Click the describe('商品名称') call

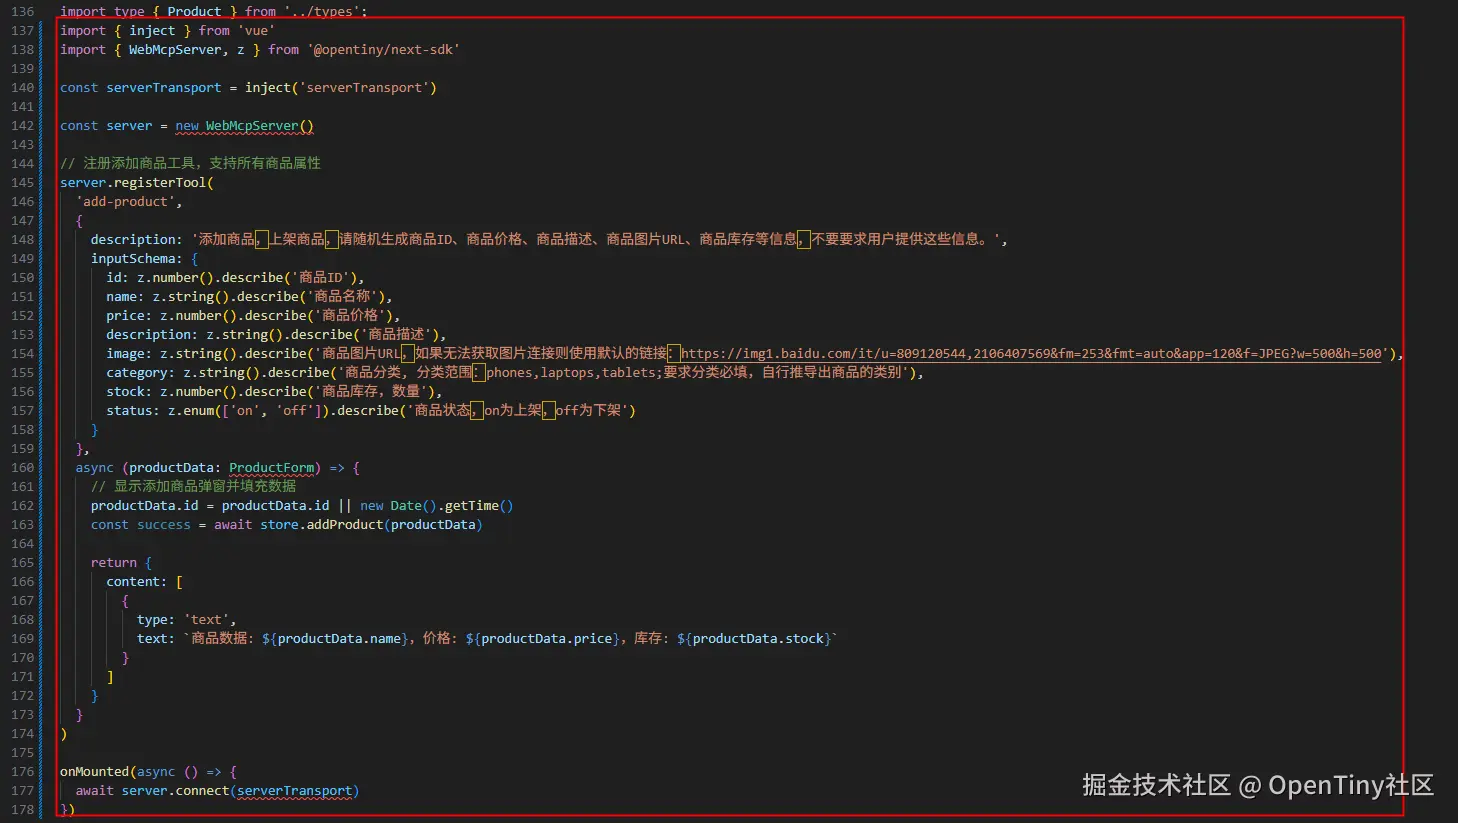pyautogui.click(x=311, y=297)
